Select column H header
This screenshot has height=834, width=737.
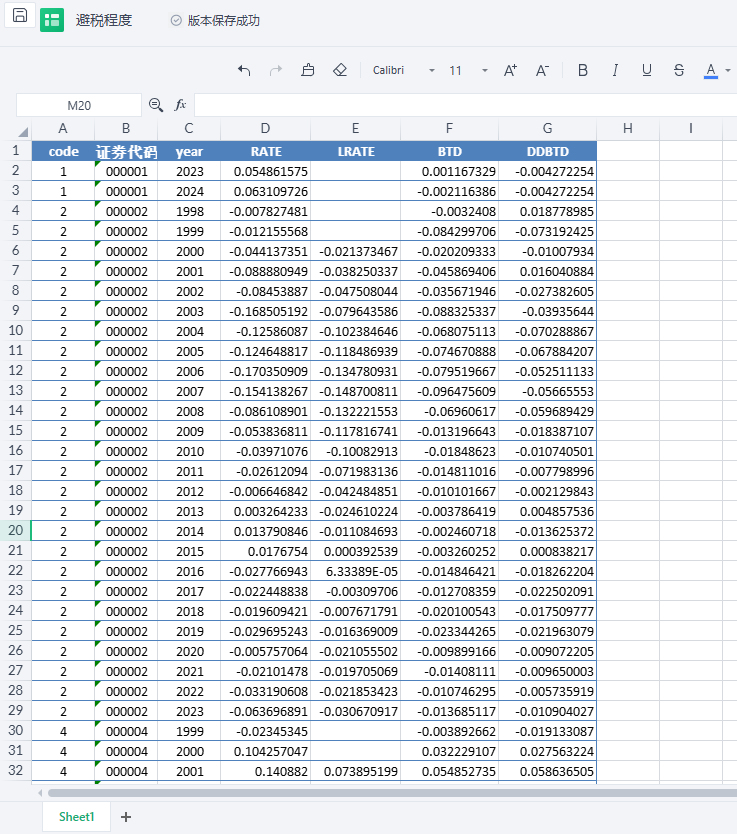627,128
